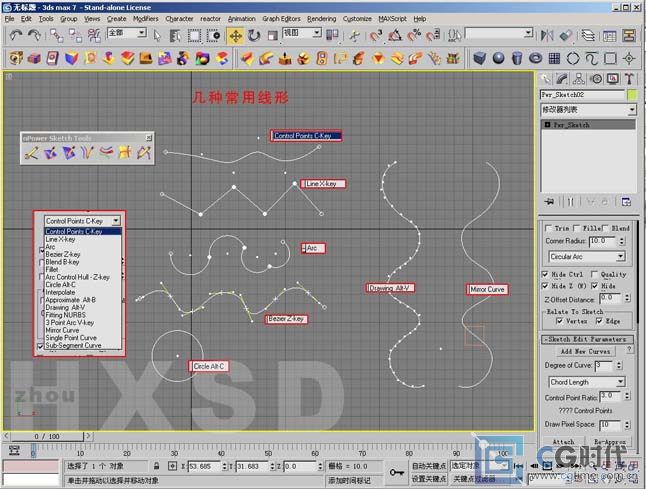Viewport: 646px width, 489px height.
Task: Click the Undo arrow icon
Action: (x=16, y=35)
